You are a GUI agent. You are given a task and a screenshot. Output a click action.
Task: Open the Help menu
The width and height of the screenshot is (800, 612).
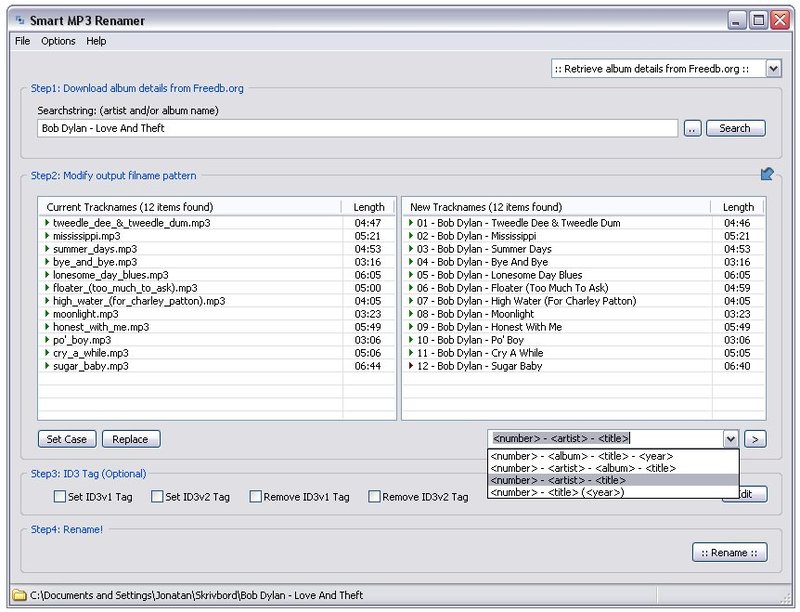(96, 41)
